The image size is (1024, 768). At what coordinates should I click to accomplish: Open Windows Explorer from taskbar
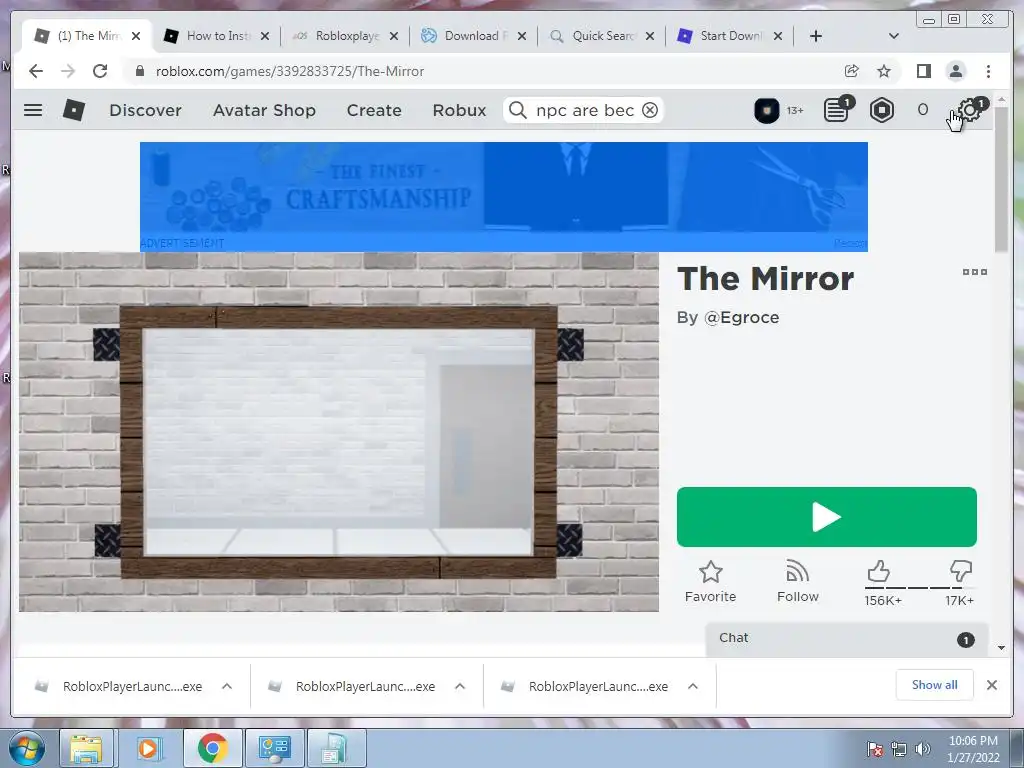point(86,748)
